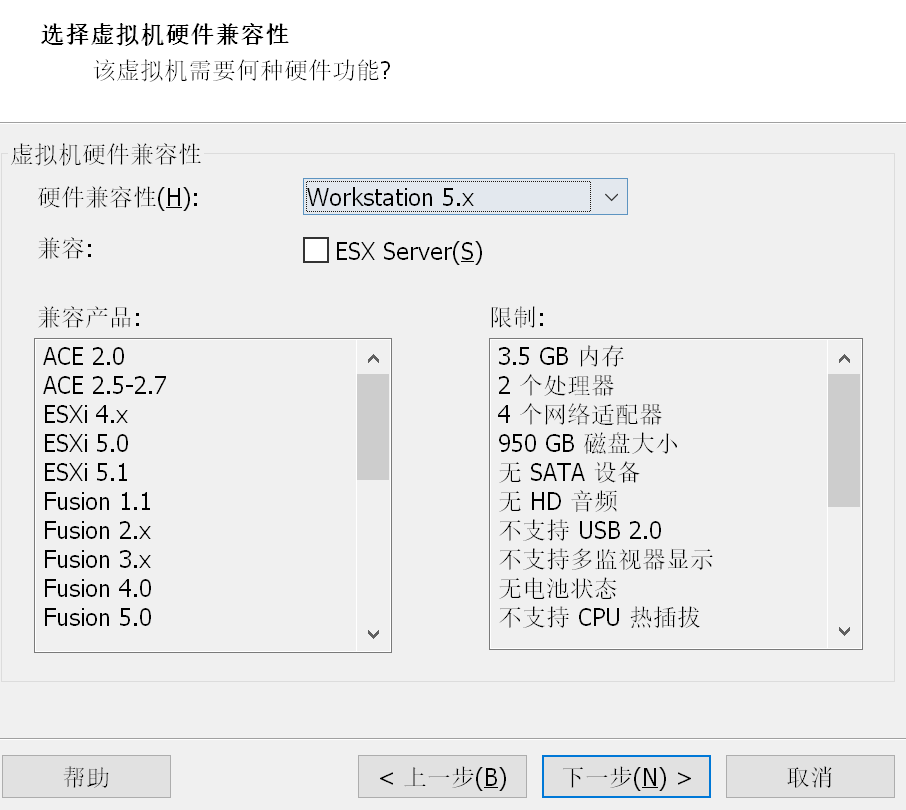Click down arrow of limitations scrollbar
906x810 pixels.
click(844, 631)
